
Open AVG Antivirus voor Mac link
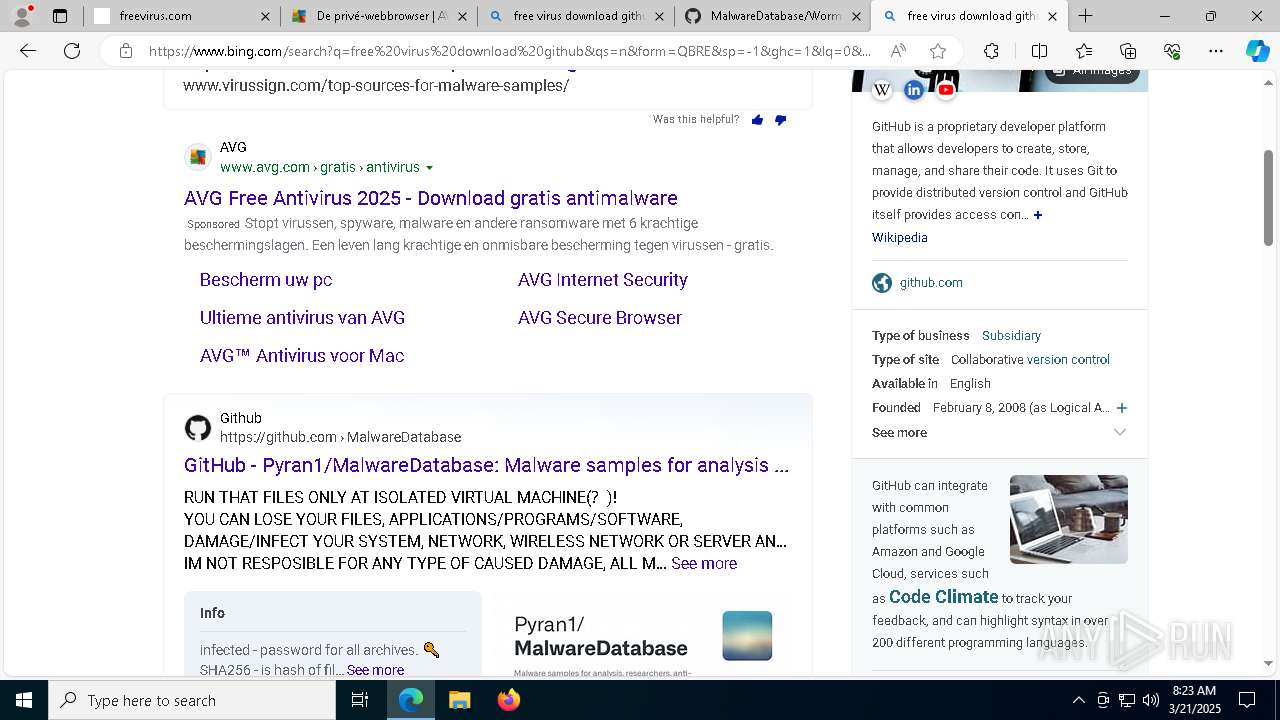(x=302, y=356)
